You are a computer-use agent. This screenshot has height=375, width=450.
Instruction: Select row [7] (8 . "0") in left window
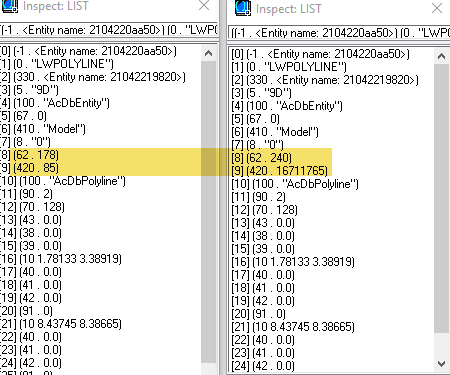click(x=25, y=142)
